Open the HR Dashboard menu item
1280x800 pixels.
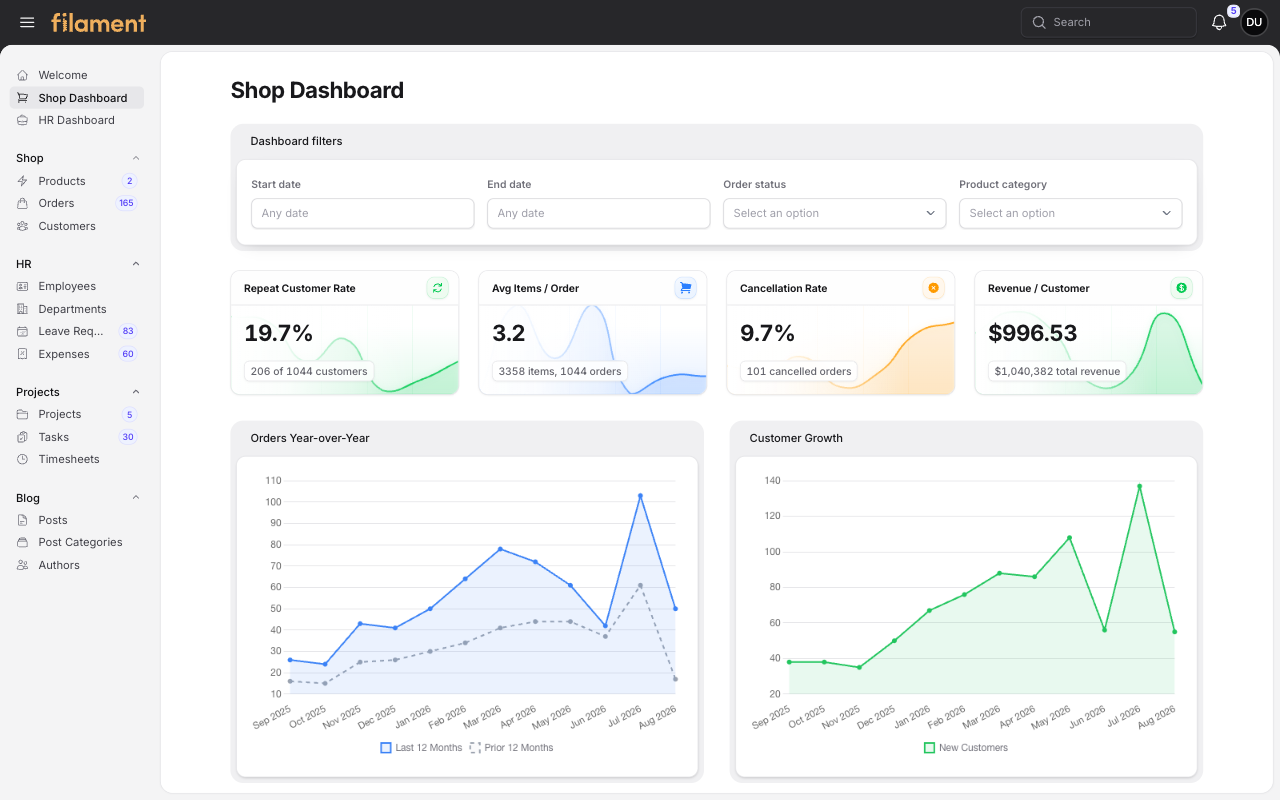coord(77,120)
